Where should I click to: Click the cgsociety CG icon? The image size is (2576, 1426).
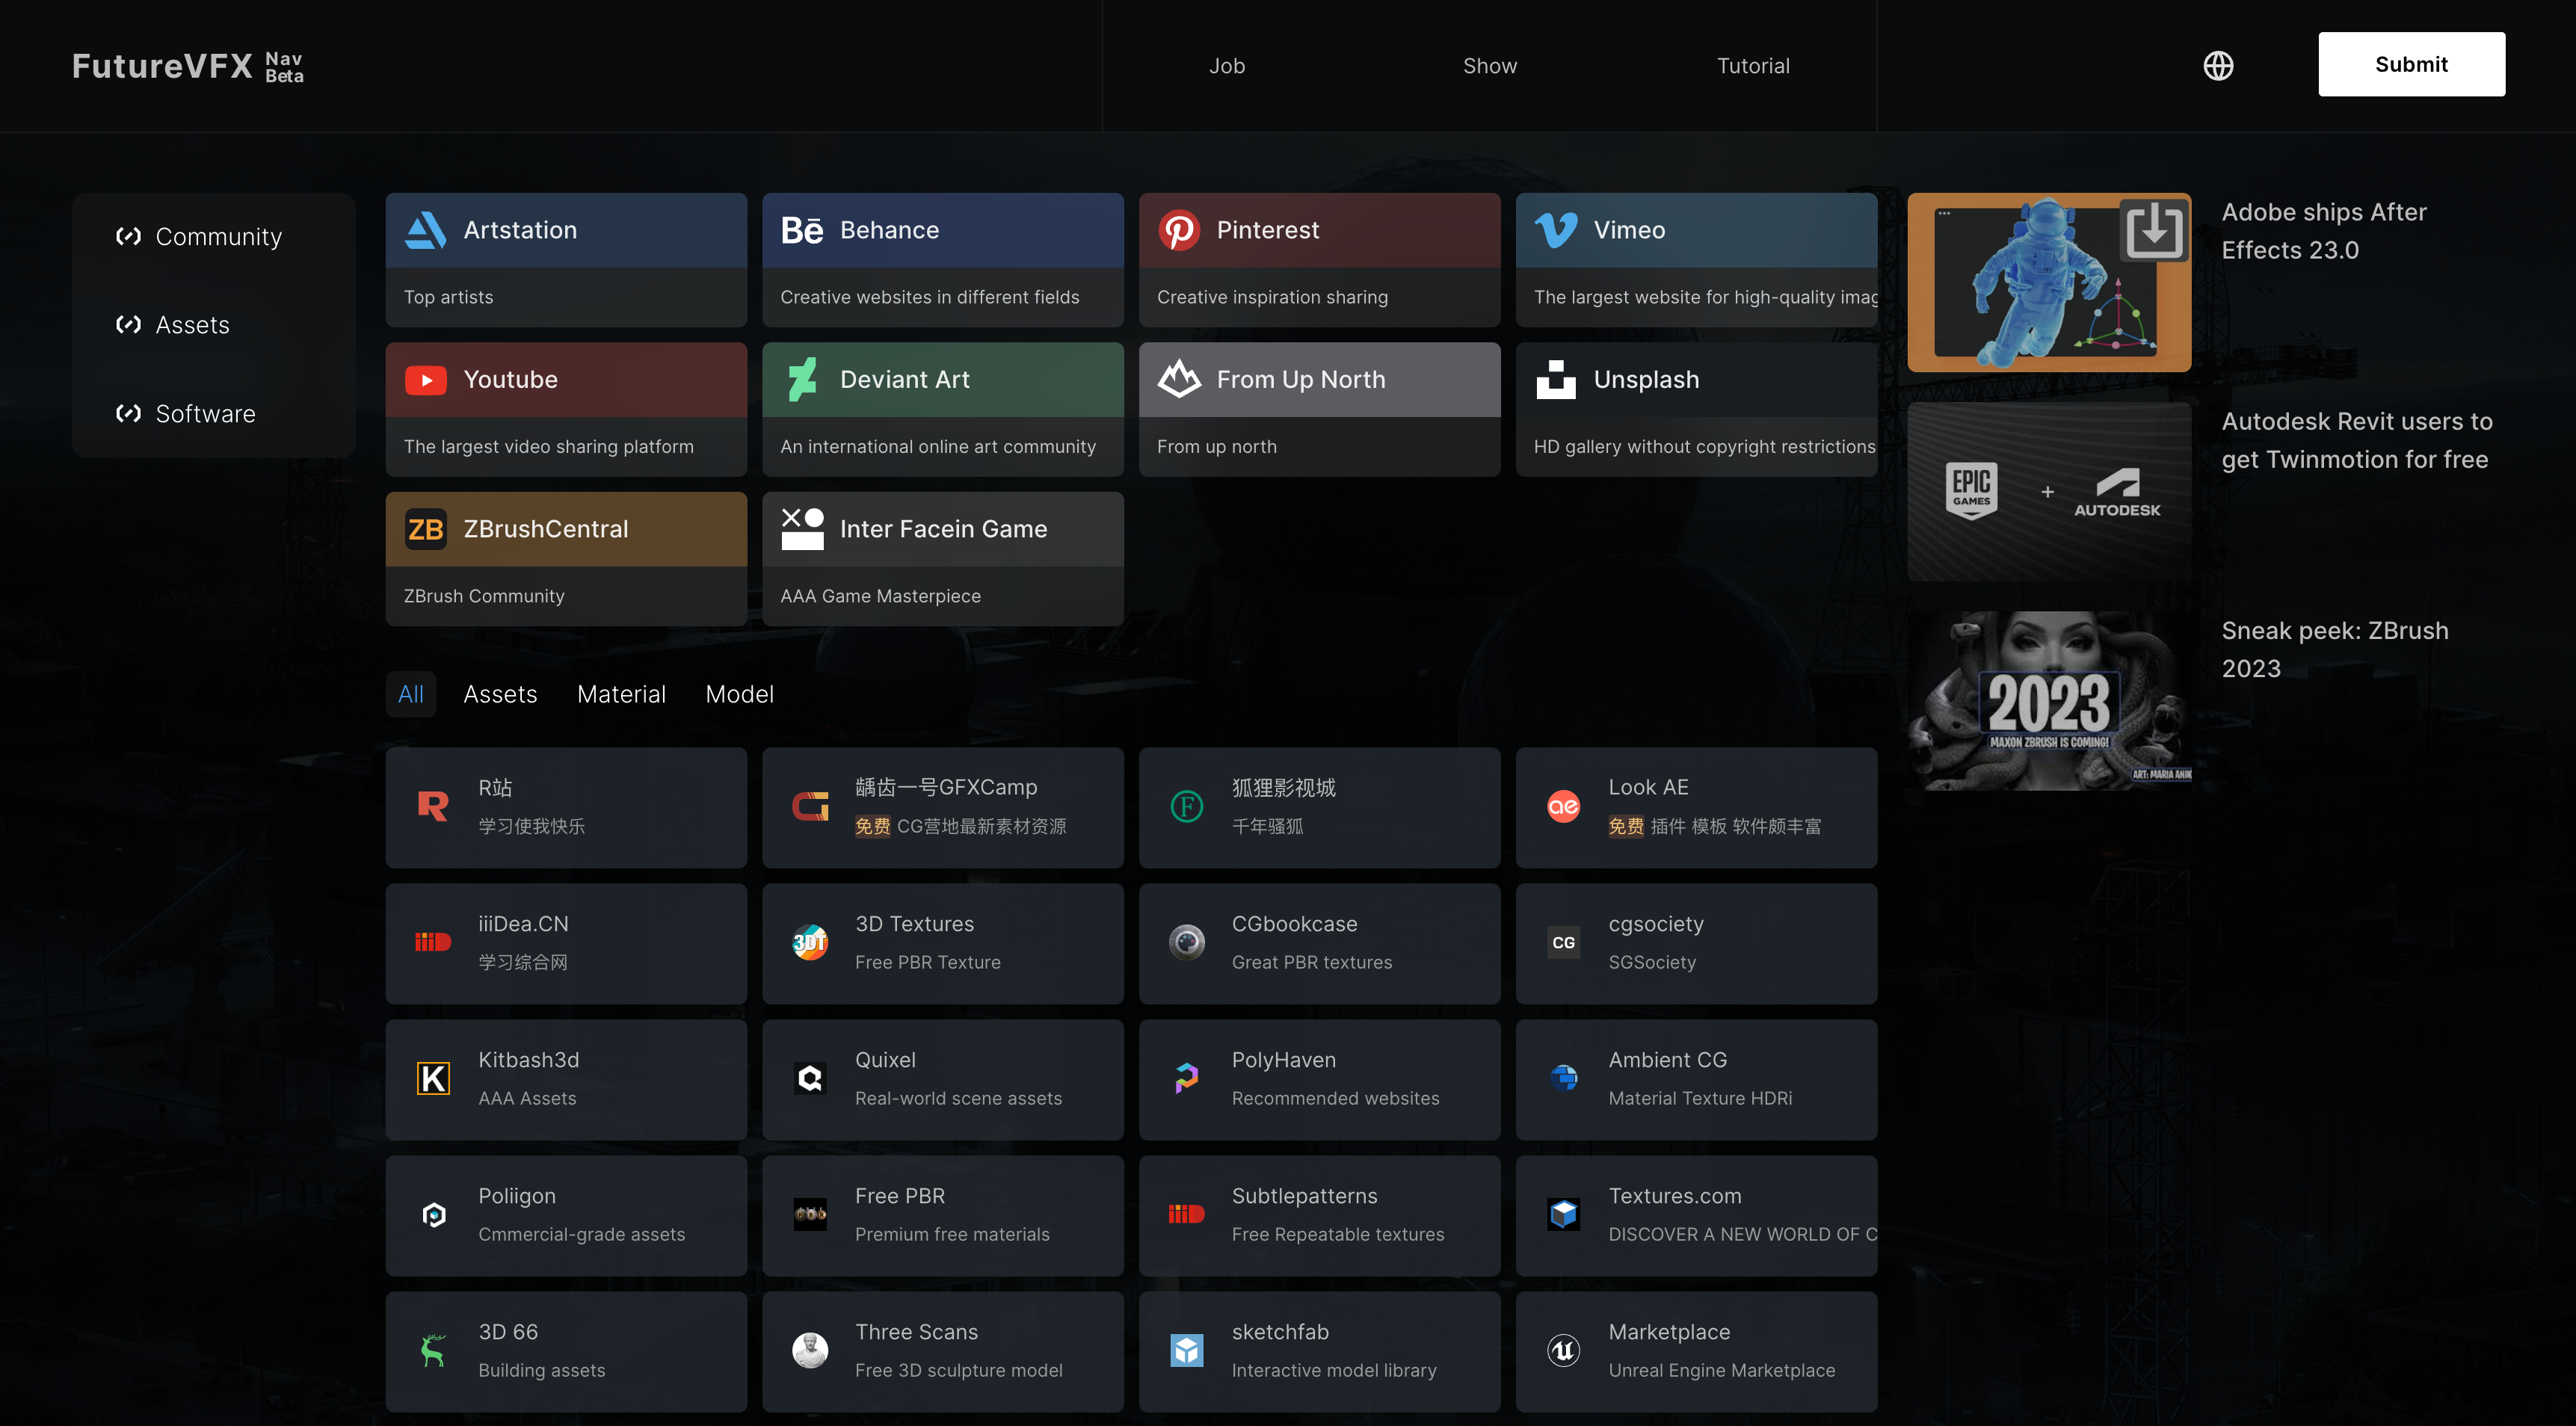(x=1564, y=942)
